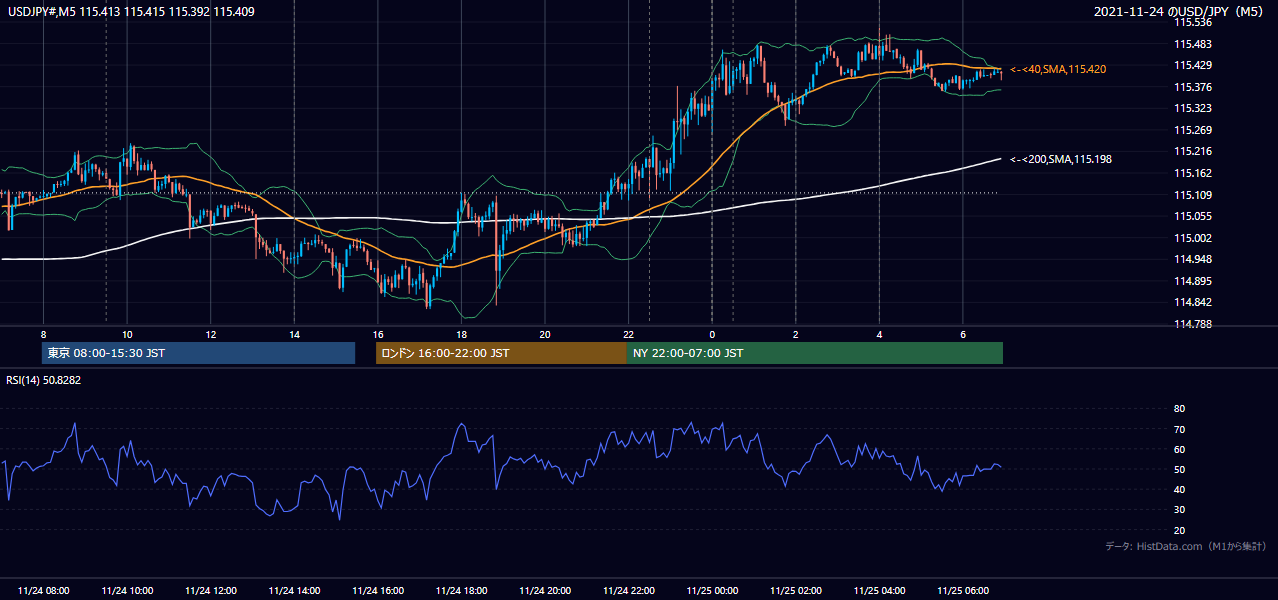Click the 11/25 04:00 date label
This screenshot has height=600, width=1278.
click(879, 591)
